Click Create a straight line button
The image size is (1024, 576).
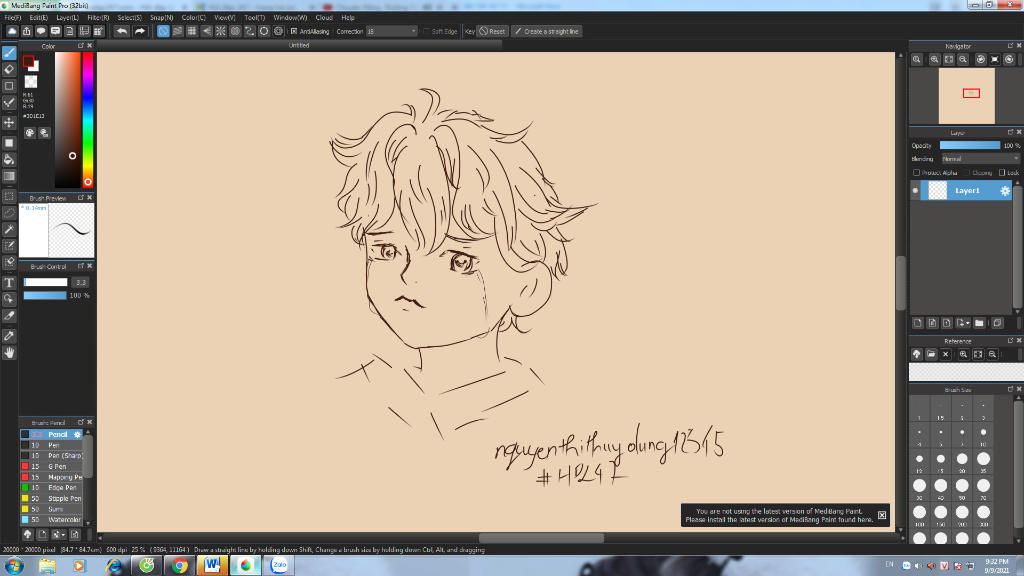(546, 31)
